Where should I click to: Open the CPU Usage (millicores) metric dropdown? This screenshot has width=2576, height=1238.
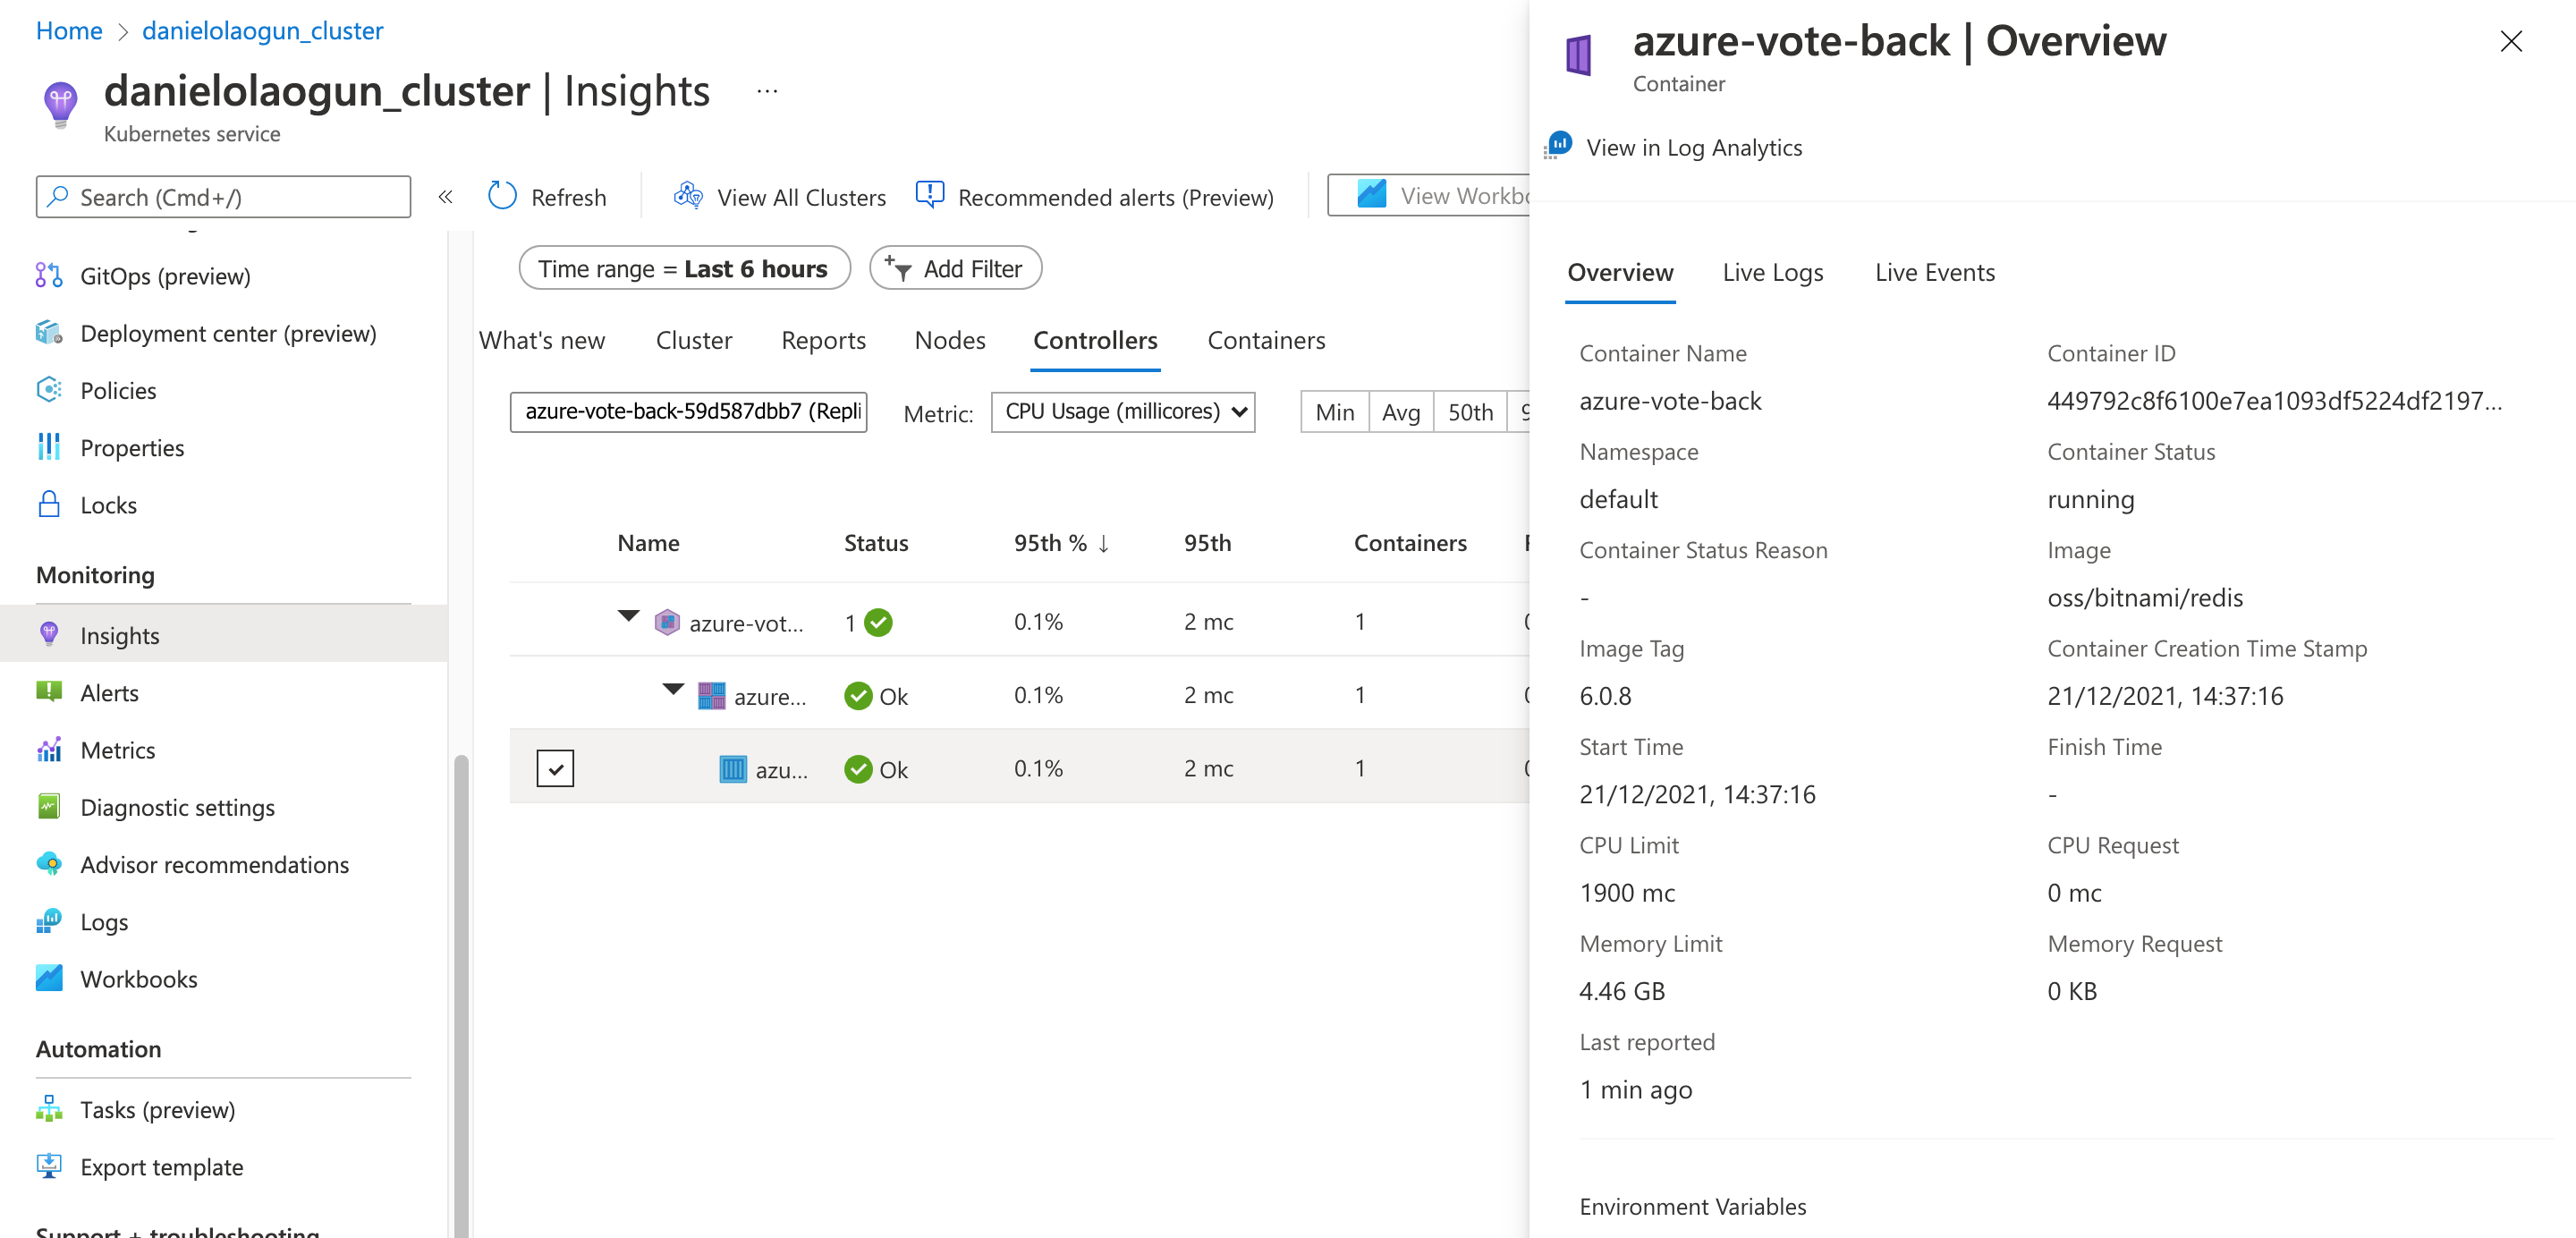(x=1123, y=412)
